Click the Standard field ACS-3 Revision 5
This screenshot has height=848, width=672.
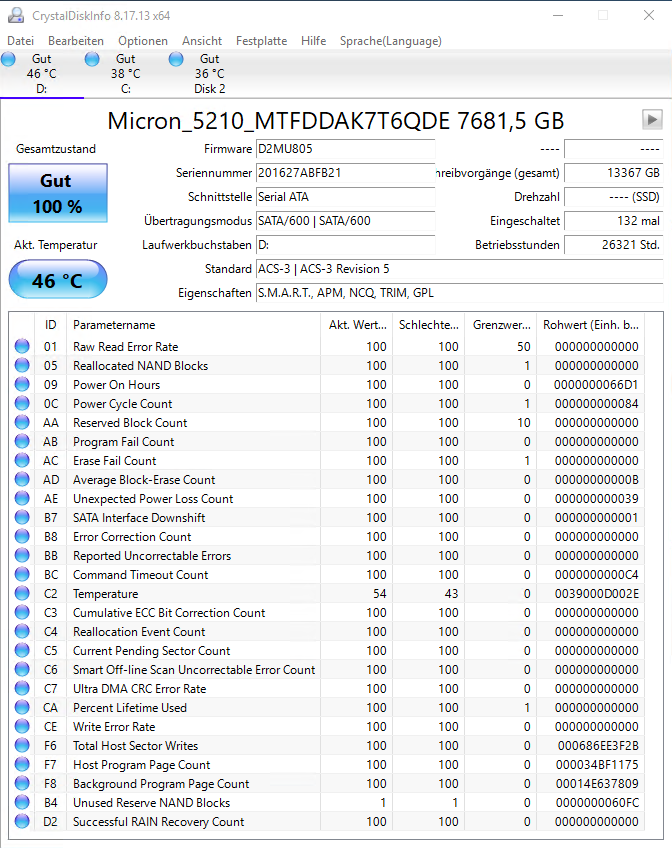[460, 269]
